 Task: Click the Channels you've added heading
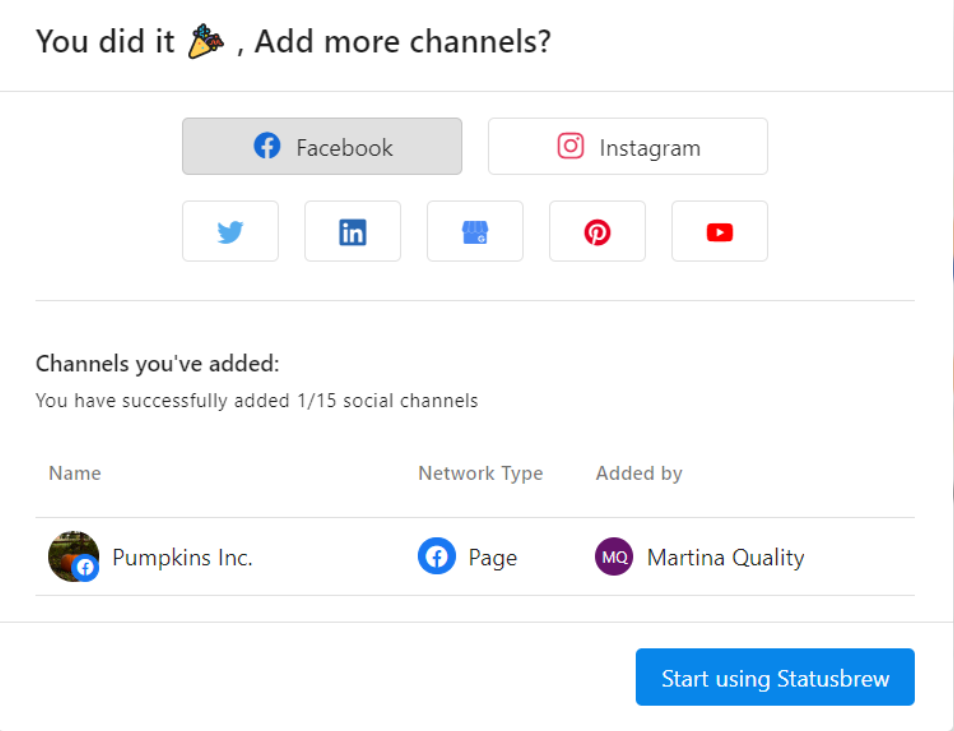tap(158, 363)
